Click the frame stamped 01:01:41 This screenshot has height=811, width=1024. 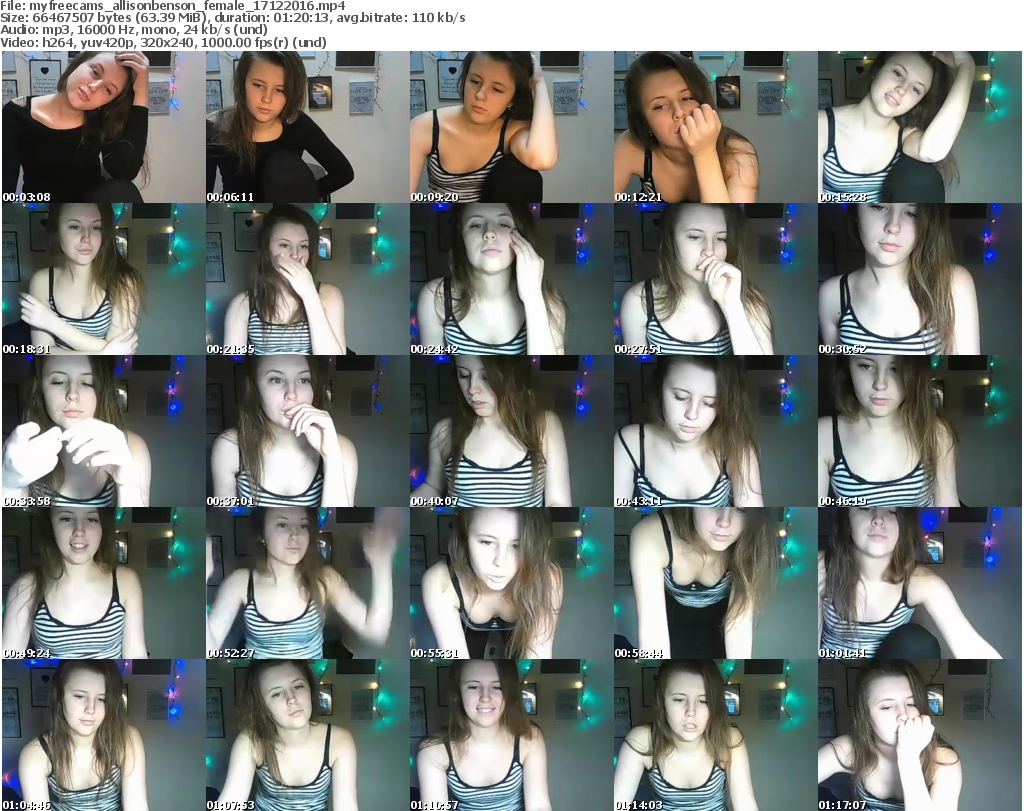[920, 583]
